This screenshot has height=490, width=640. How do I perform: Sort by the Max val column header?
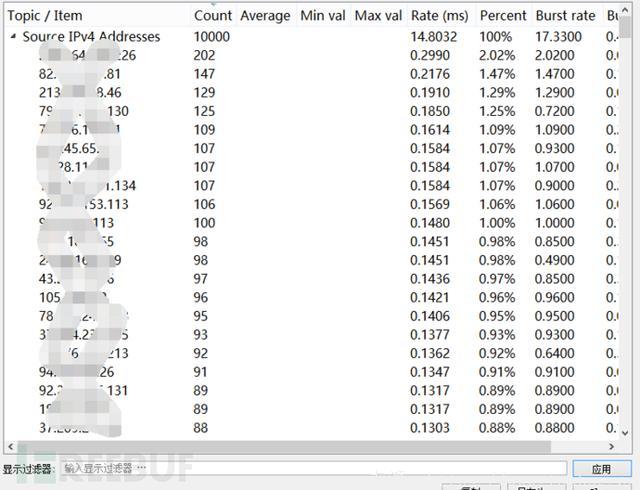click(378, 16)
